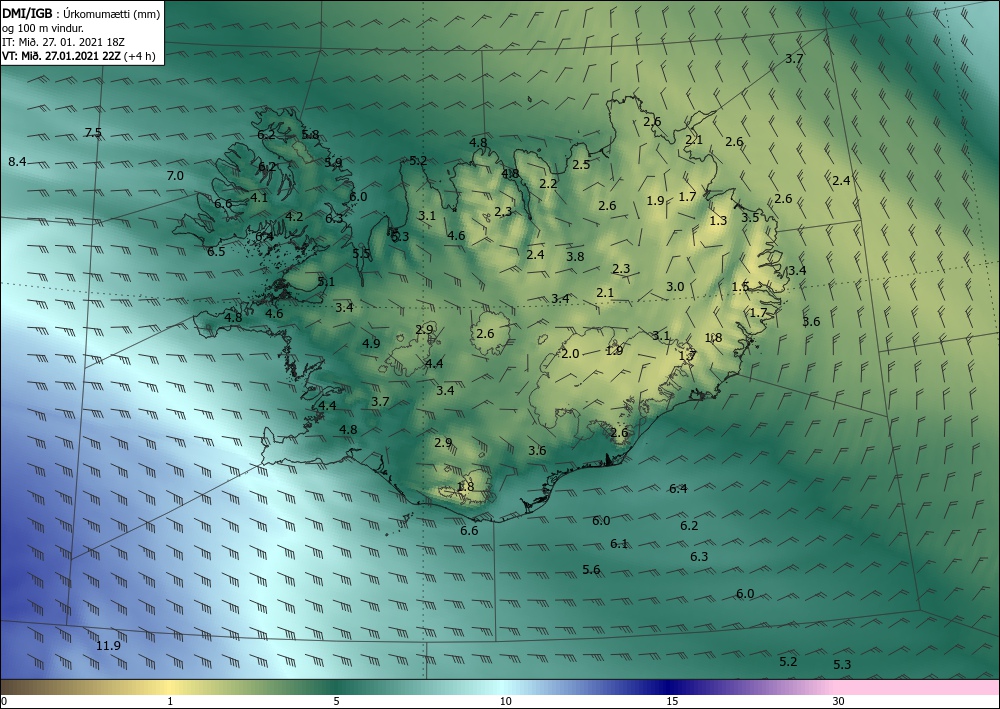Click the map value '3.8'
This screenshot has width=1000, height=709.
[575, 256]
